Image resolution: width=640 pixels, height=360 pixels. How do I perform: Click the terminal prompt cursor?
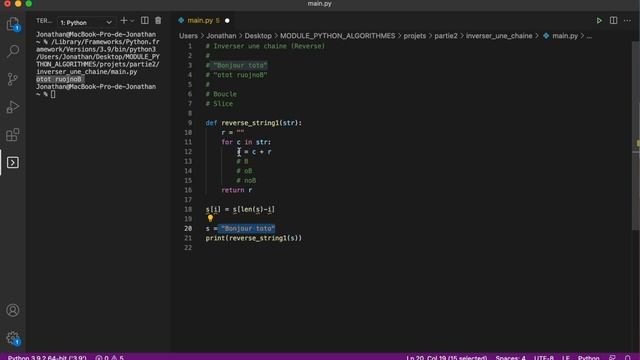pyautogui.click(x=53, y=94)
